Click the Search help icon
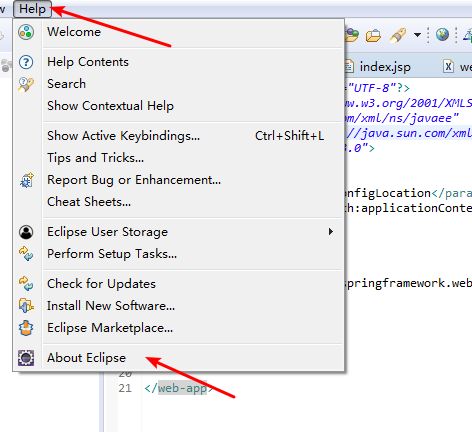This screenshot has height=432, width=472. (x=26, y=84)
